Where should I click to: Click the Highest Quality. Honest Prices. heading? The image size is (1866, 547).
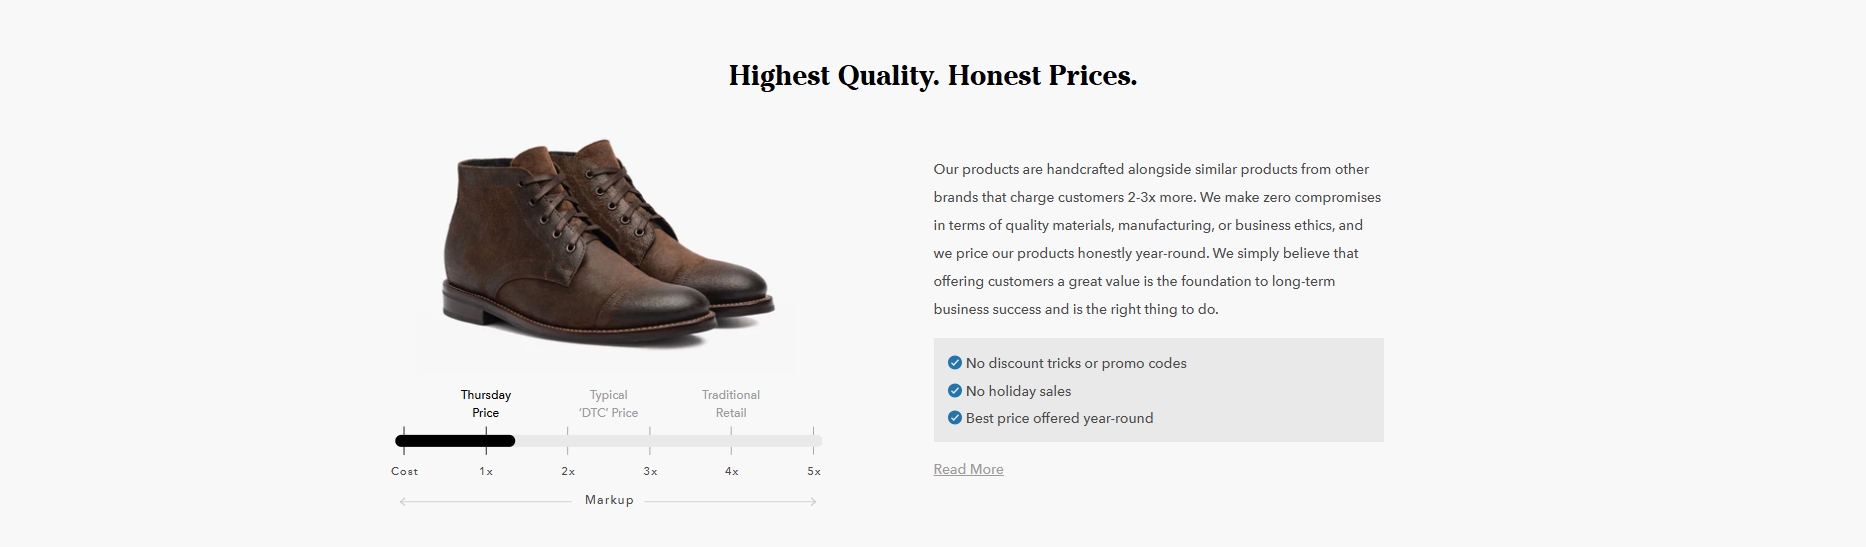[x=933, y=76]
